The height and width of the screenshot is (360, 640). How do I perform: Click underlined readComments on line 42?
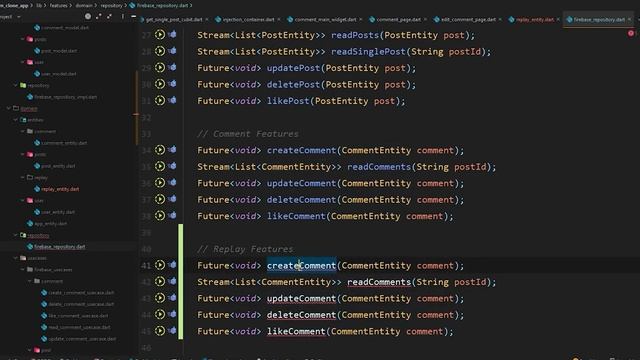pos(379,282)
